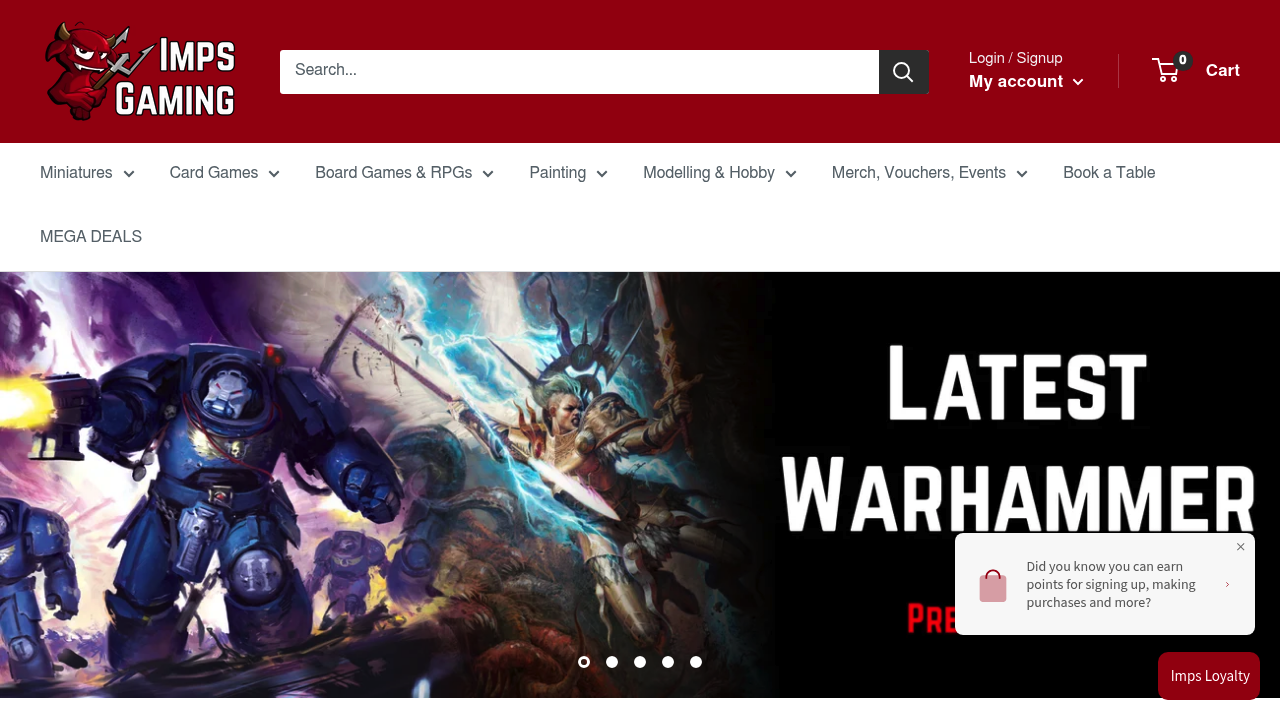This screenshot has height=720, width=1280.
Task: Open Board Games & RPGs menu
Action: (x=405, y=173)
